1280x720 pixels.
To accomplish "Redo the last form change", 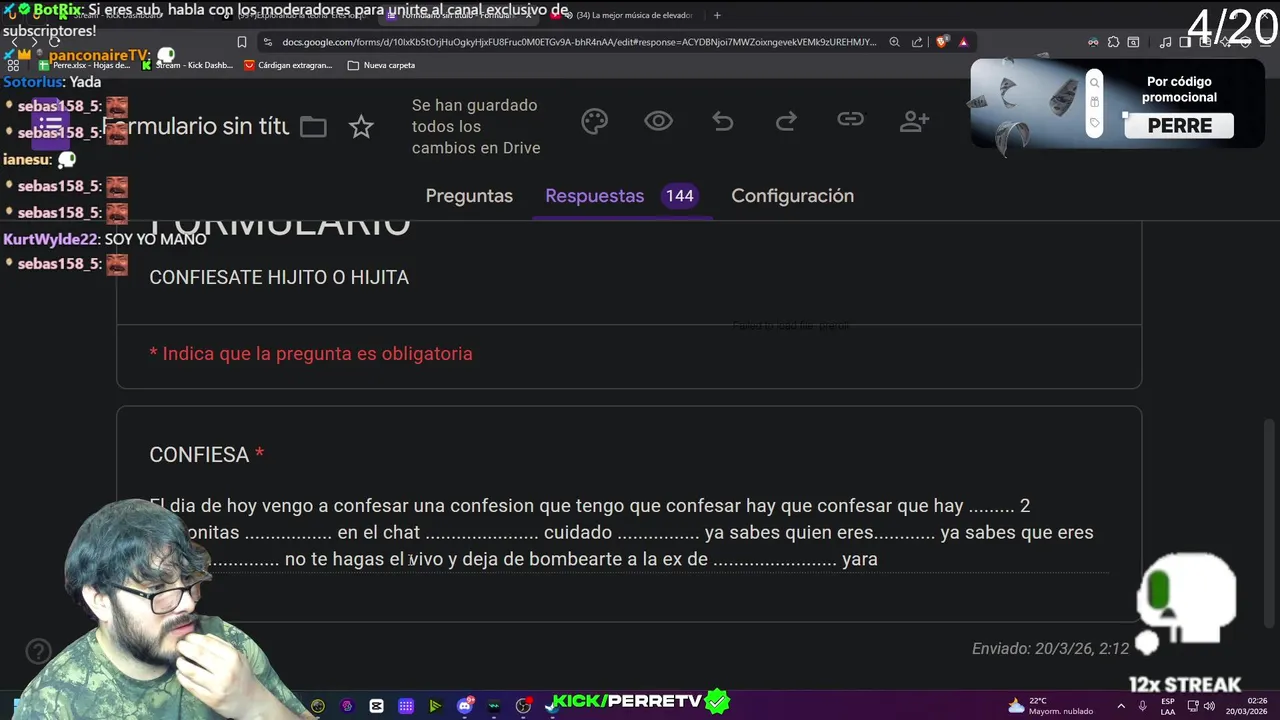I will (786, 121).
